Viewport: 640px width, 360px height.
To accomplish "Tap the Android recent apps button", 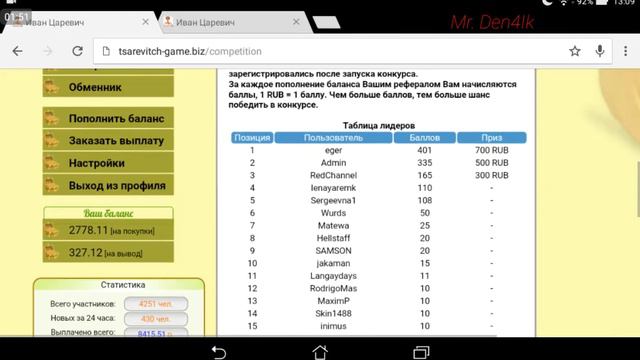I will click(x=421, y=352).
